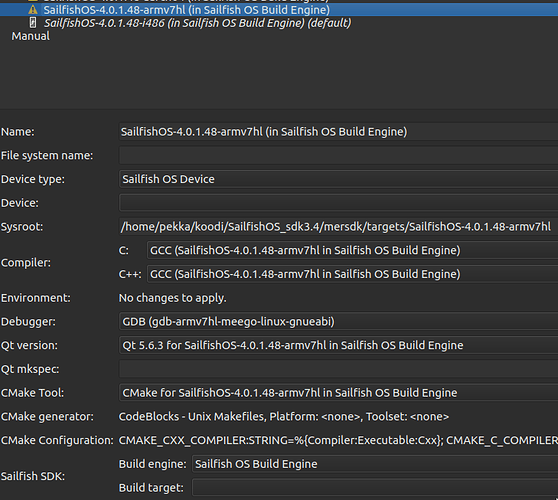Screen dimensions: 558x500
Task: Click the 'Qt version:' label
Action: pyautogui.click(x=29, y=345)
